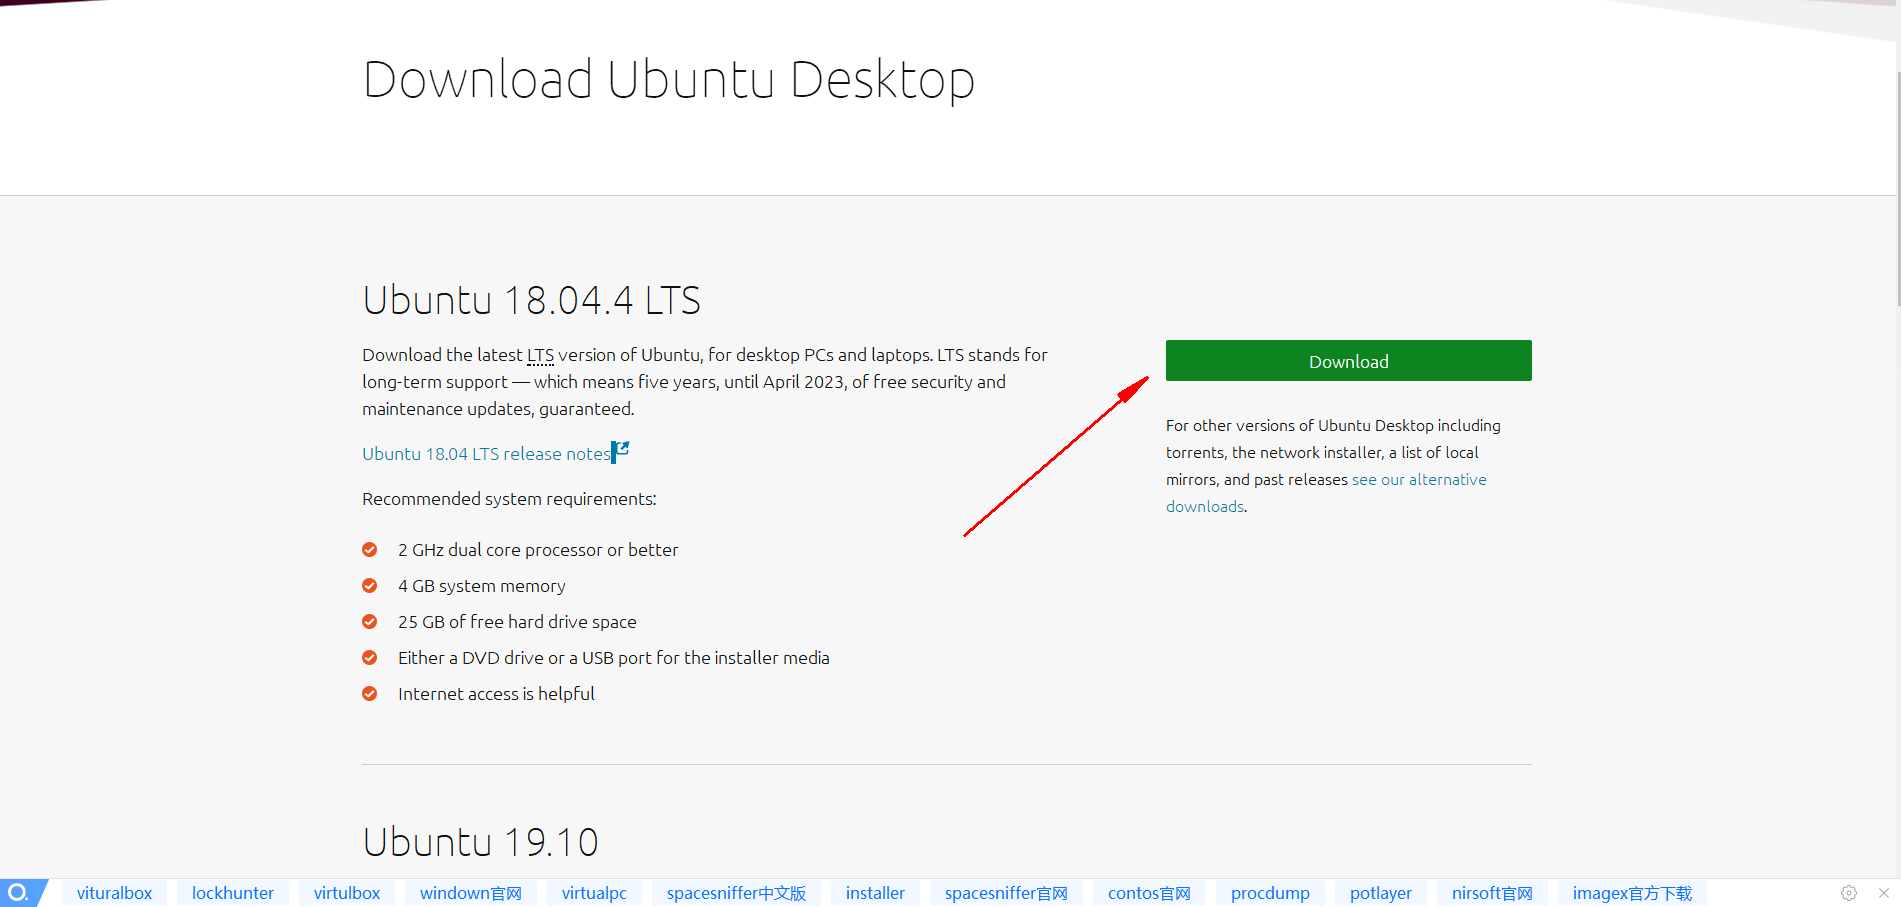Select the vituralbox search suggestion
The image size is (1901, 907).
pyautogui.click(x=115, y=893)
